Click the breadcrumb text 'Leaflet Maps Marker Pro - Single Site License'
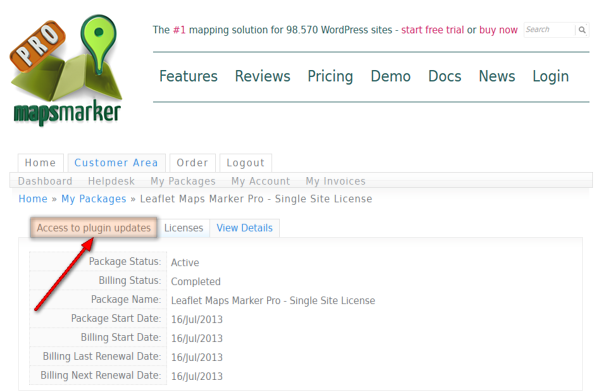This screenshot has height=392, width=600. 256,199
